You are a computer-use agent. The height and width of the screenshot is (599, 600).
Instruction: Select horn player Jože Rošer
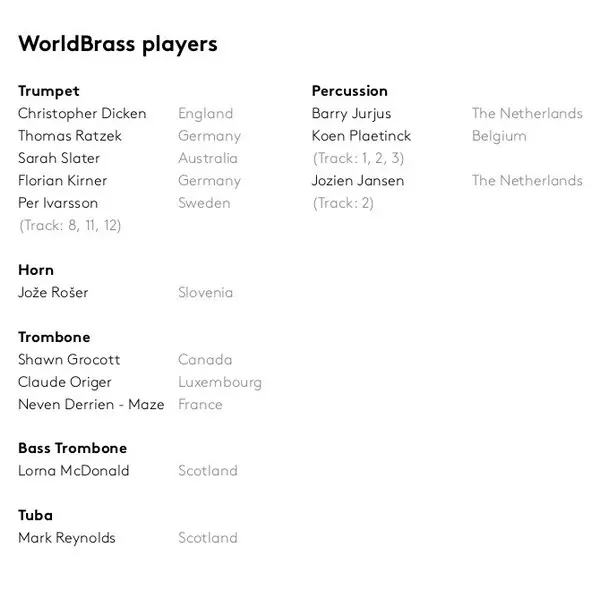pyautogui.click(x=53, y=293)
